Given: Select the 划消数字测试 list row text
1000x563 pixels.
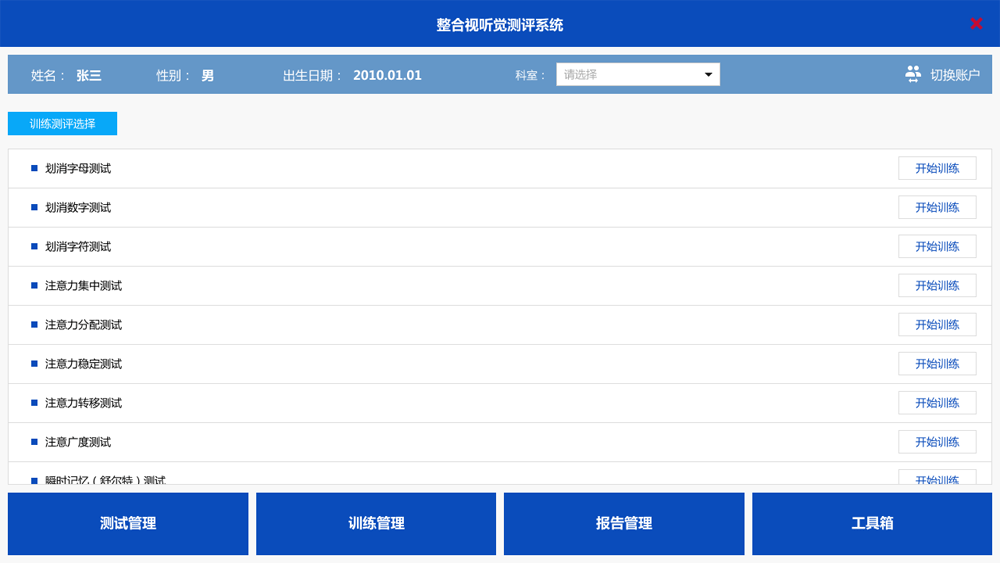Looking at the screenshot, I should coord(78,207).
